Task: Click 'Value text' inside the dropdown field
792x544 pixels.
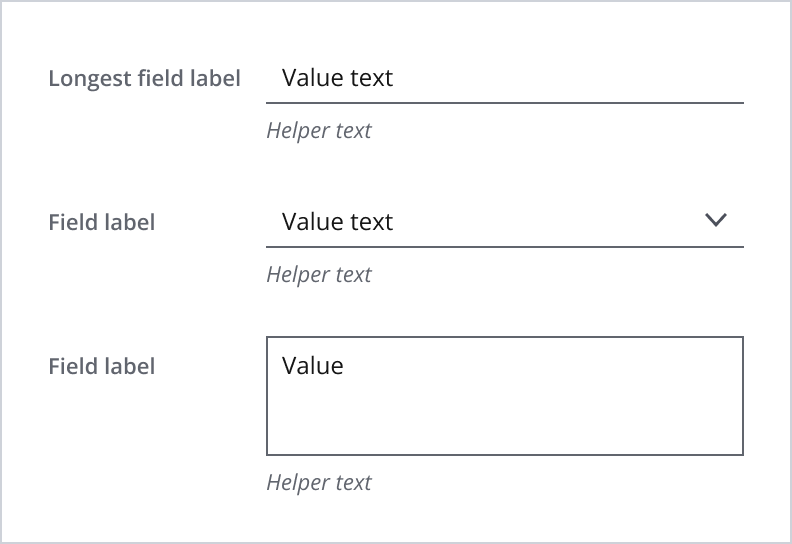Action: click(338, 222)
